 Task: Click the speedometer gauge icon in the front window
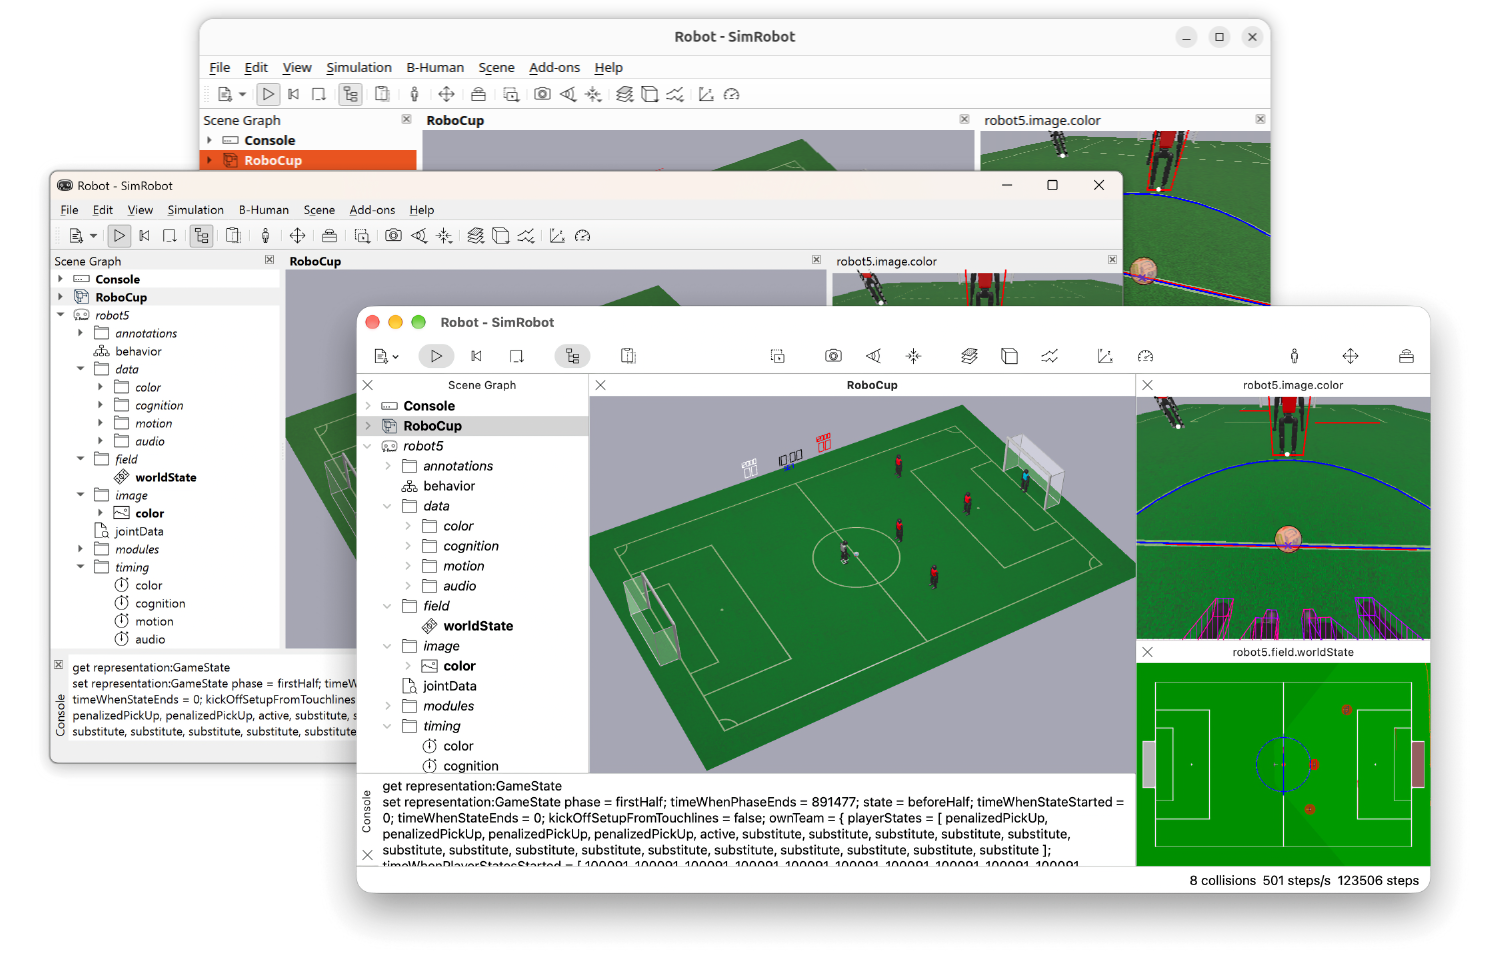tap(1145, 356)
